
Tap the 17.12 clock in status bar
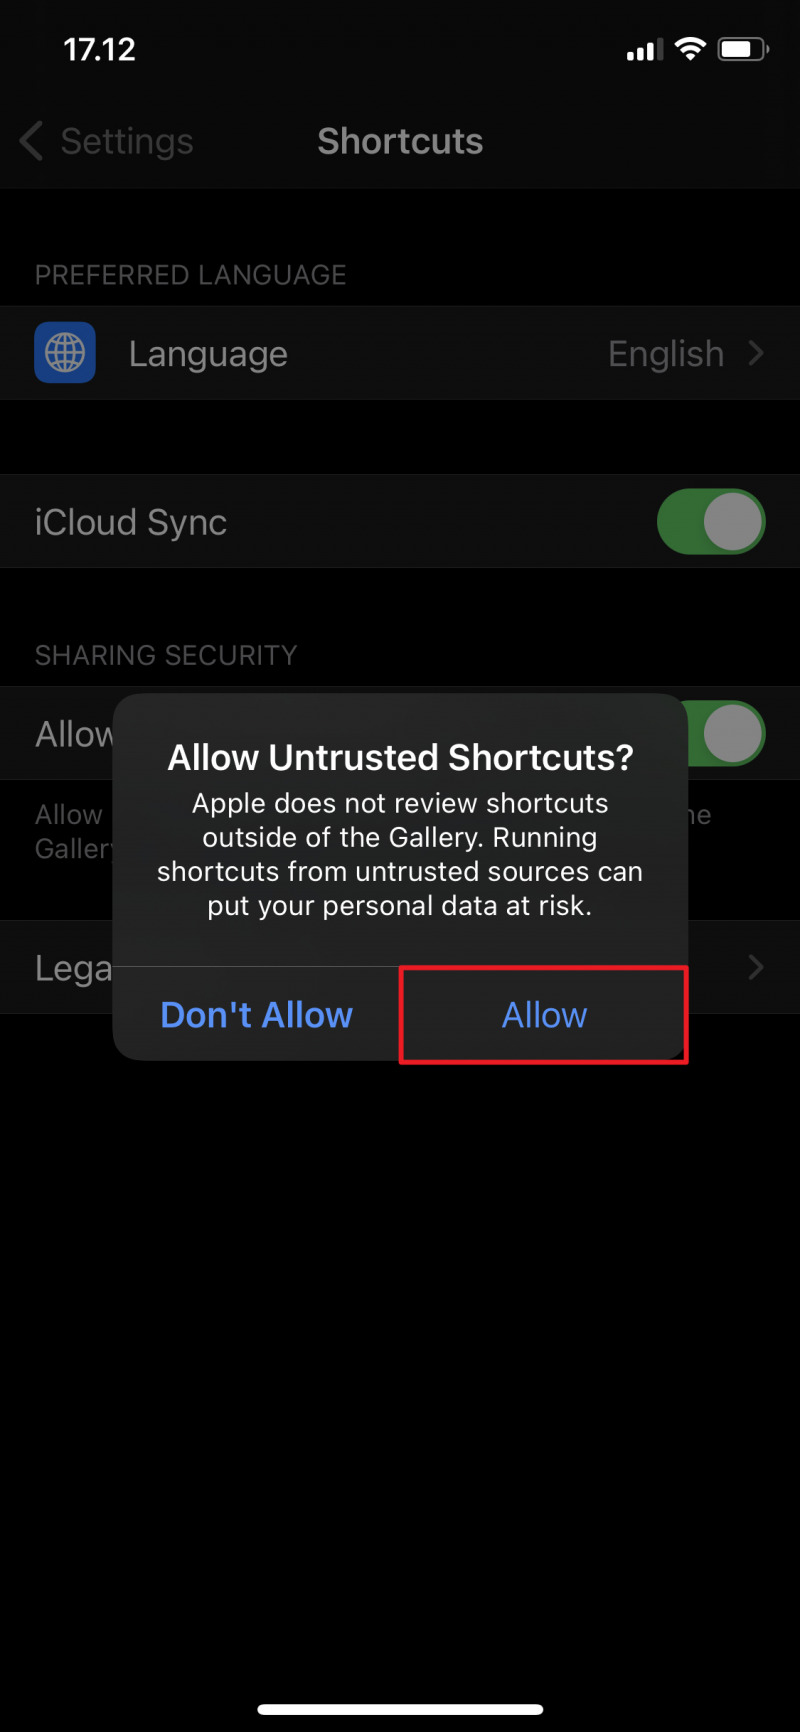99,49
